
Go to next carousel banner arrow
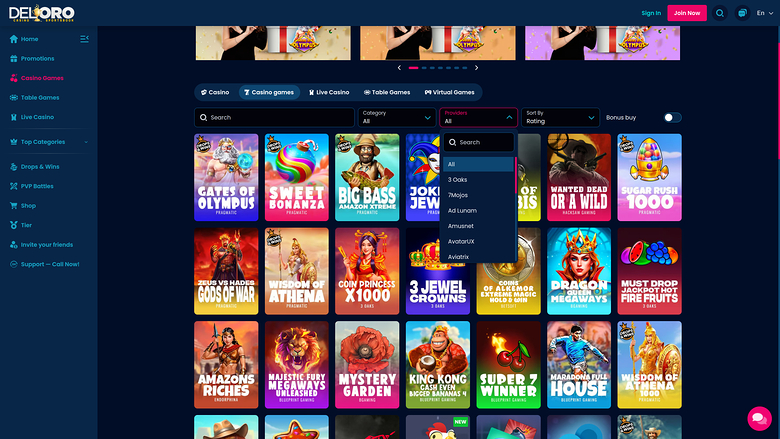point(477,67)
